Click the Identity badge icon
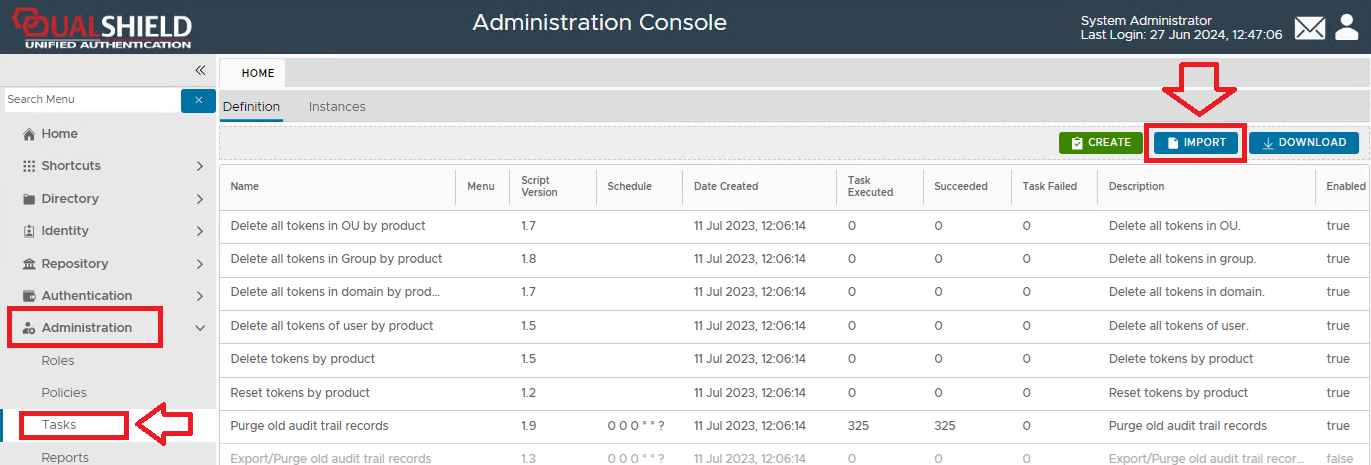 click(29, 231)
